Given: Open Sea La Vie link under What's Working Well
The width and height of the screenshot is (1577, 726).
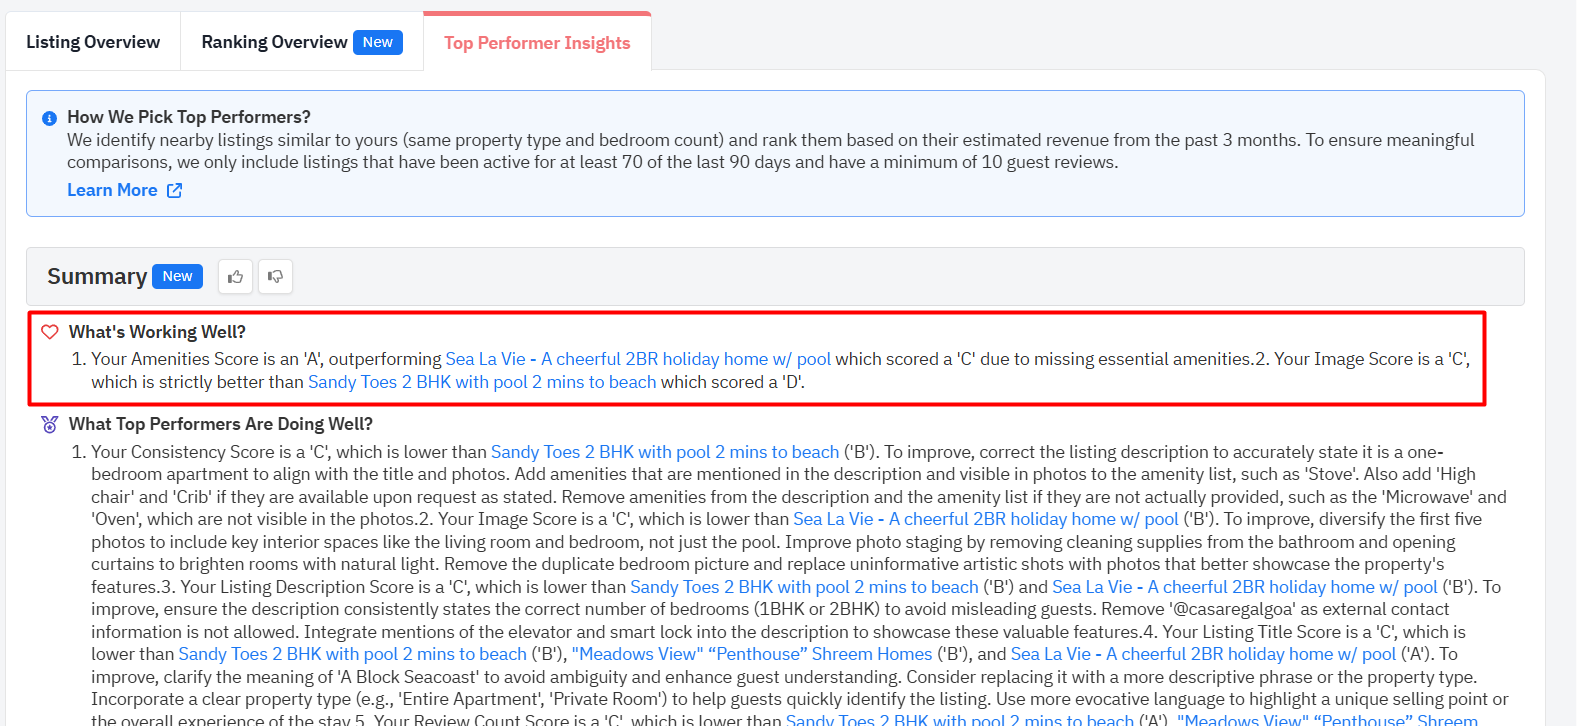Looking at the screenshot, I should (x=638, y=359).
